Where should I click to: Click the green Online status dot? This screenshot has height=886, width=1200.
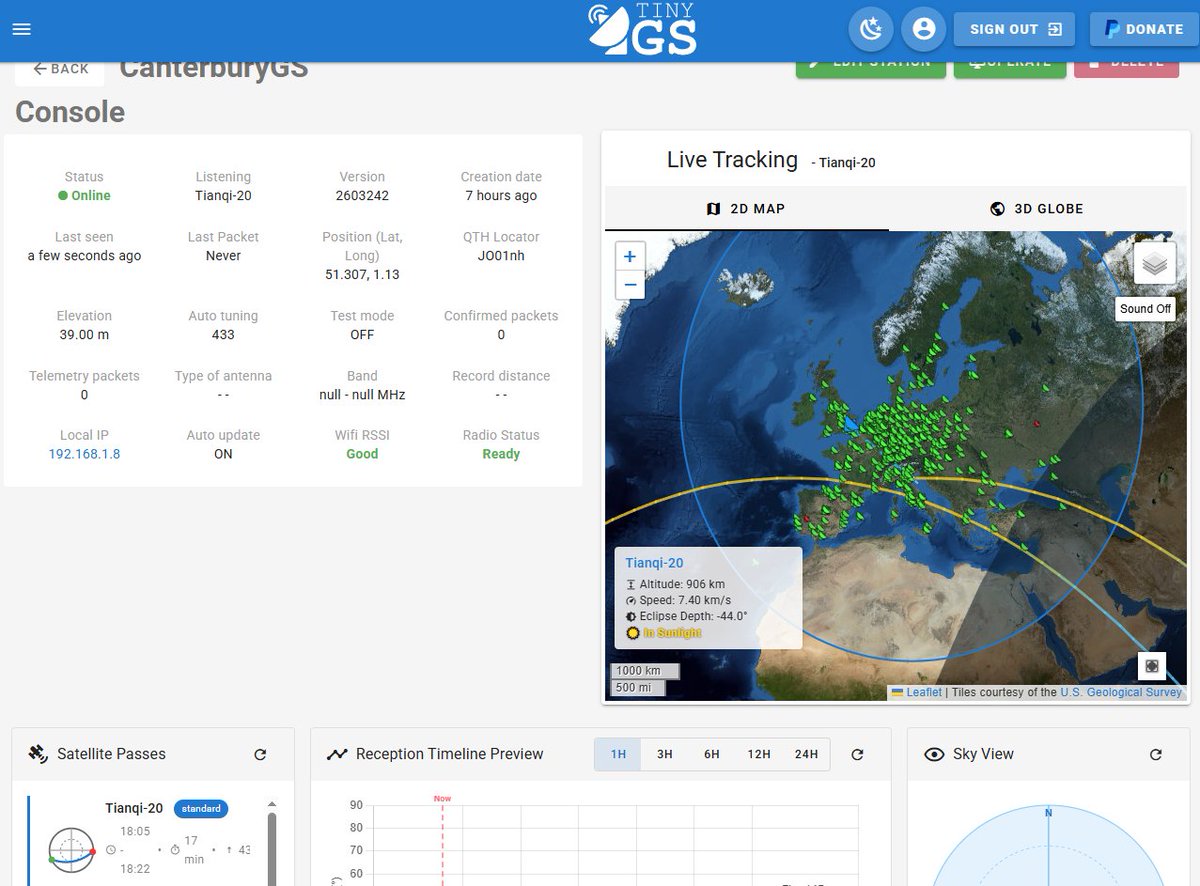point(63,195)
